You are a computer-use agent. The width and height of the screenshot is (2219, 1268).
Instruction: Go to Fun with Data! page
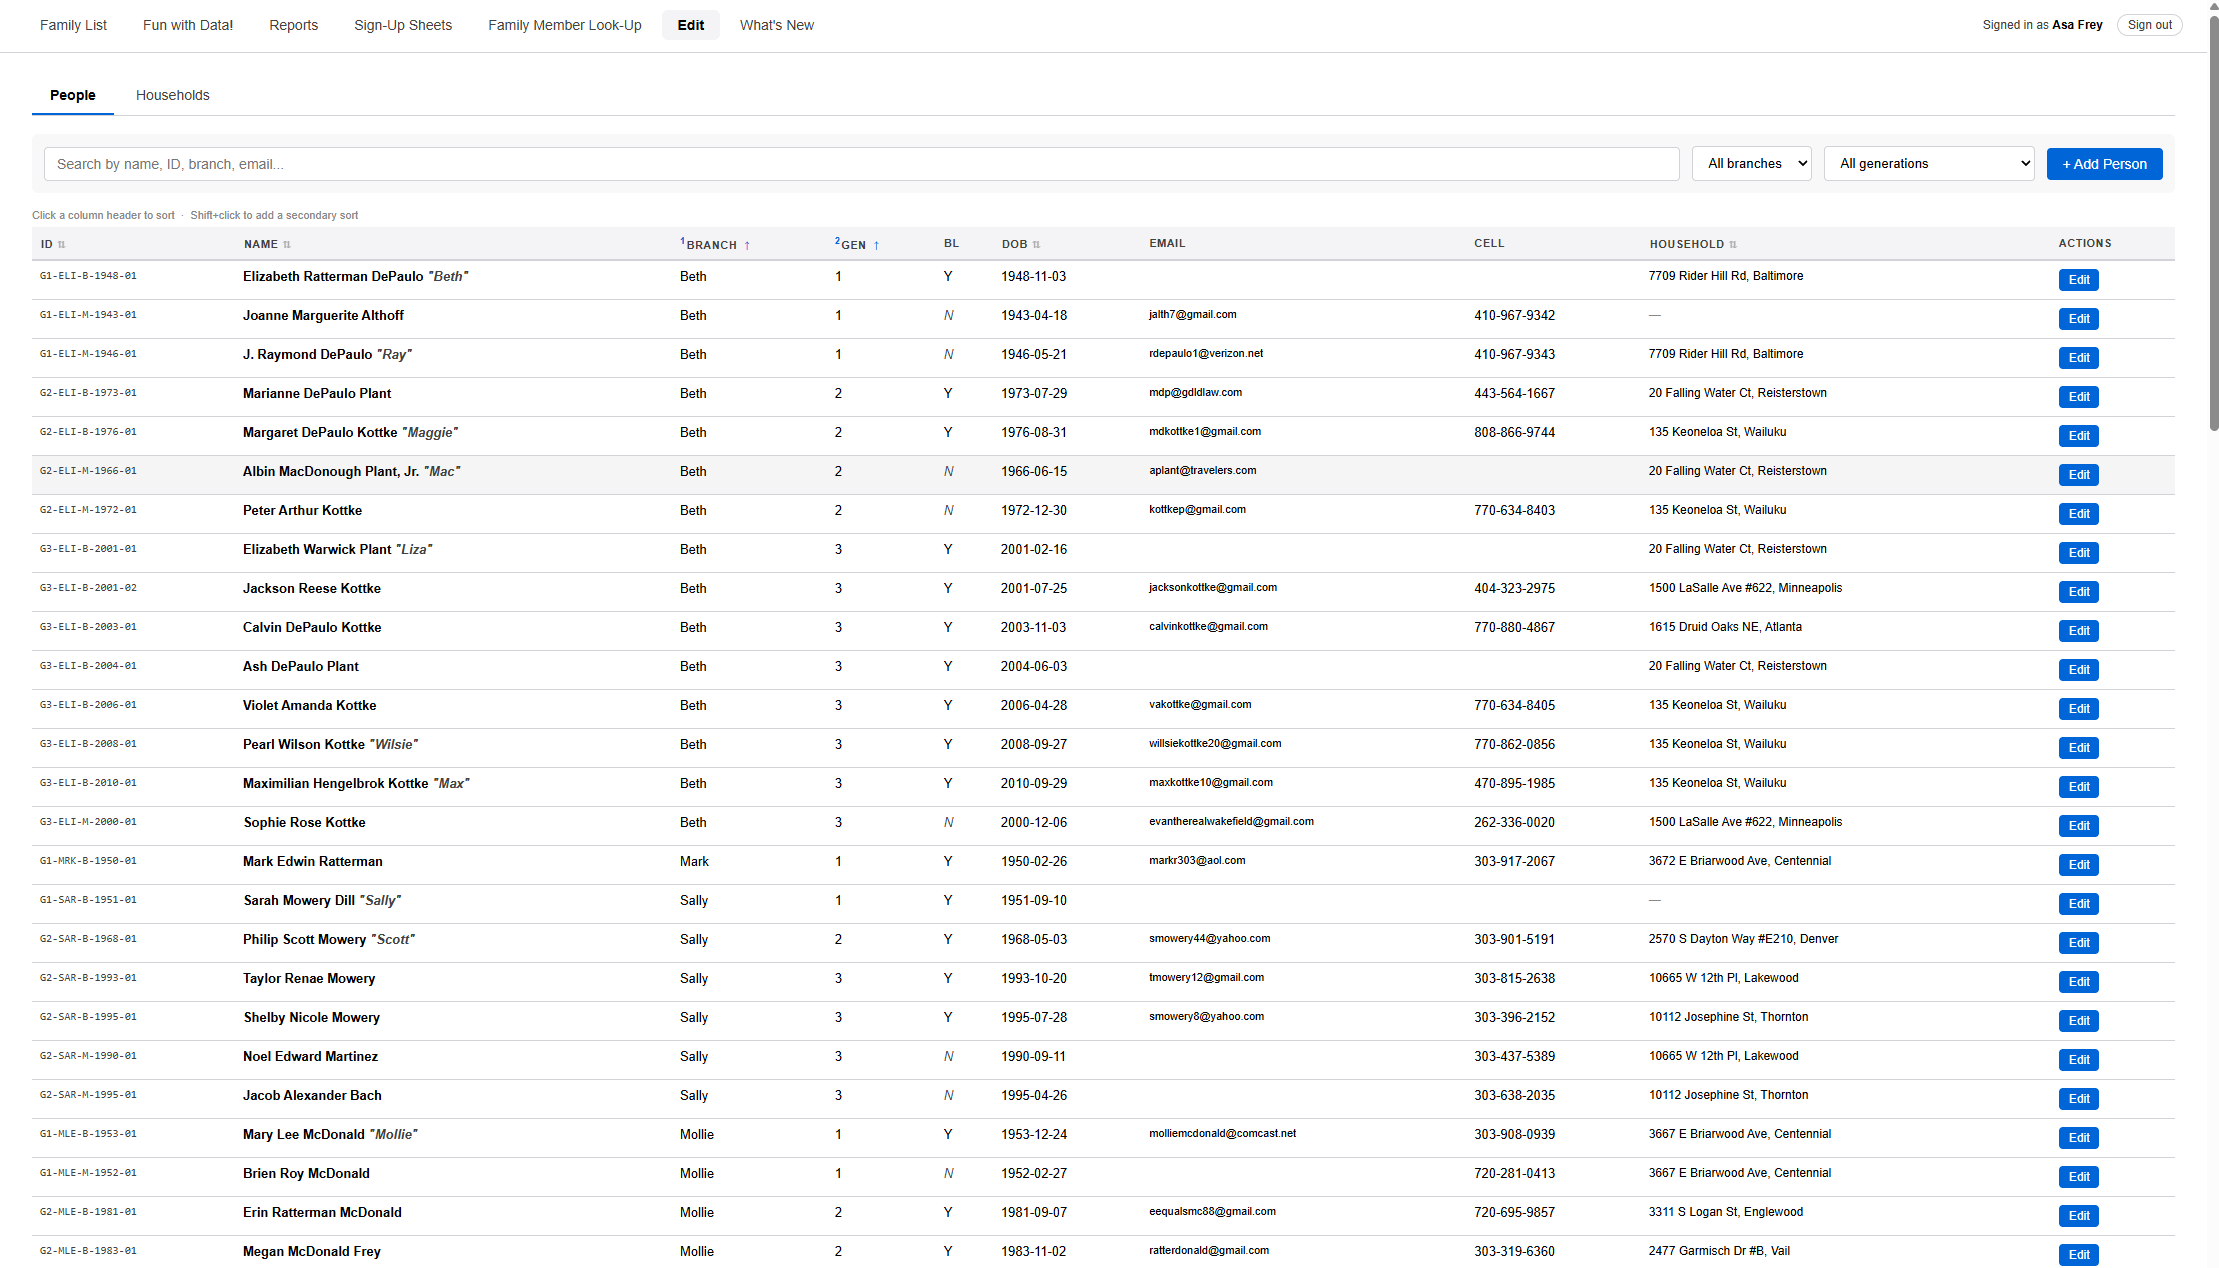188,25
